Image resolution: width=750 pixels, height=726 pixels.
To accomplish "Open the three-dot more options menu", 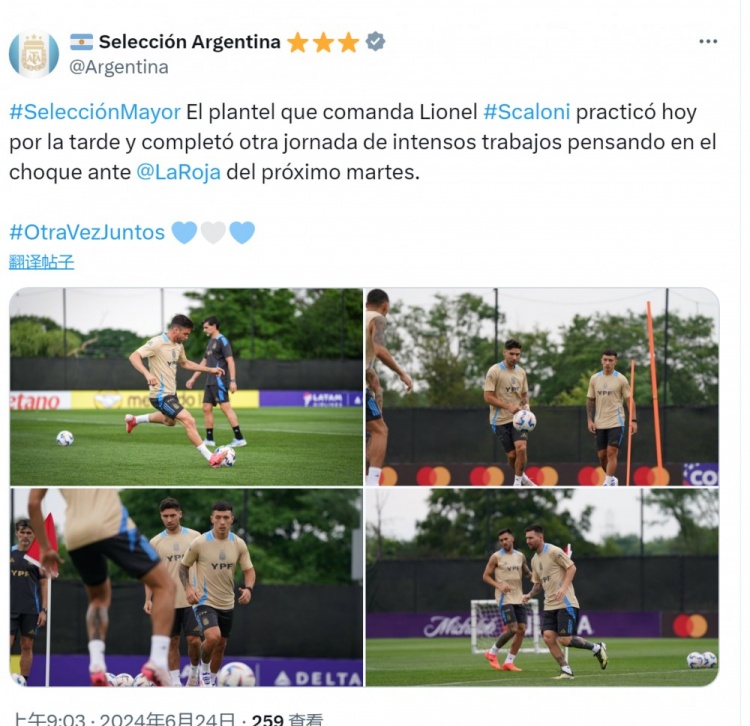I will point(708,42).
